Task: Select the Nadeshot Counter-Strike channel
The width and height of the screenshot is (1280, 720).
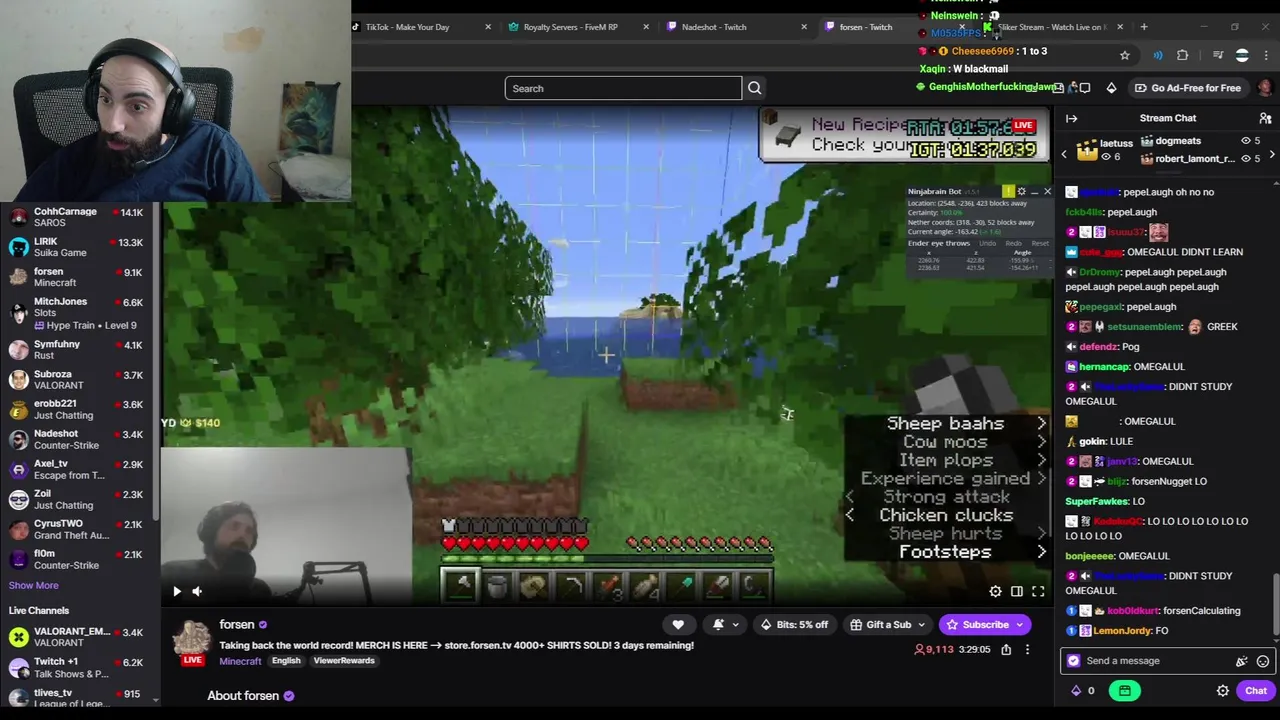Action: (x=76, y=439)
